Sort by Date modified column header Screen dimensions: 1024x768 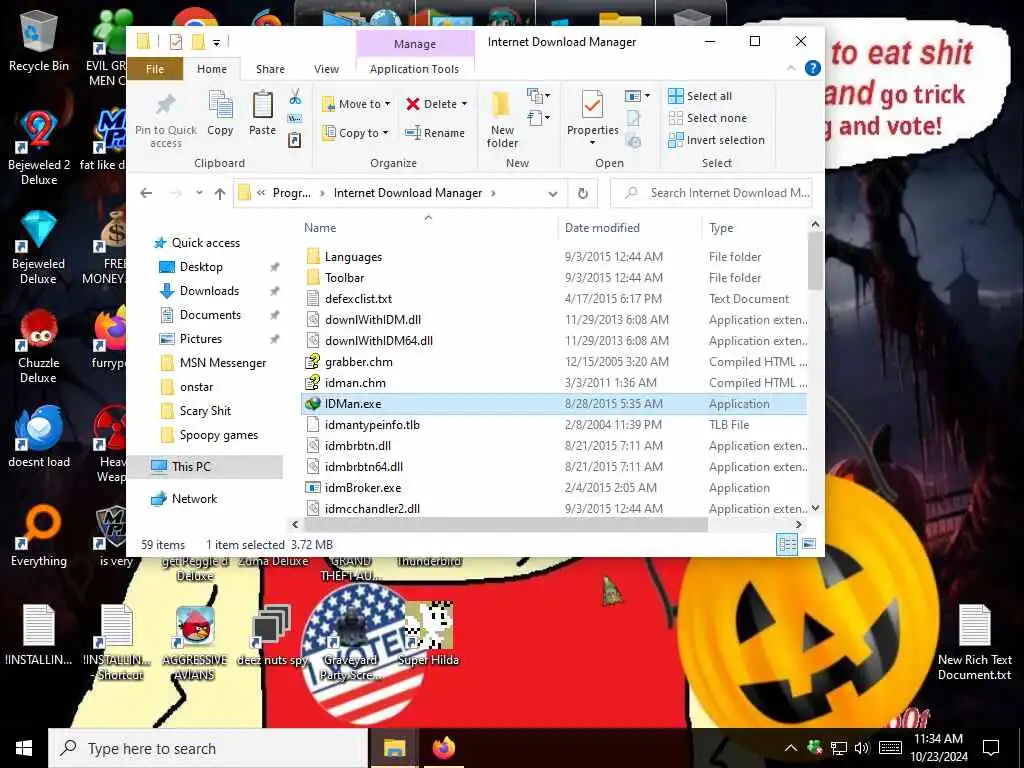coord(601,228)
